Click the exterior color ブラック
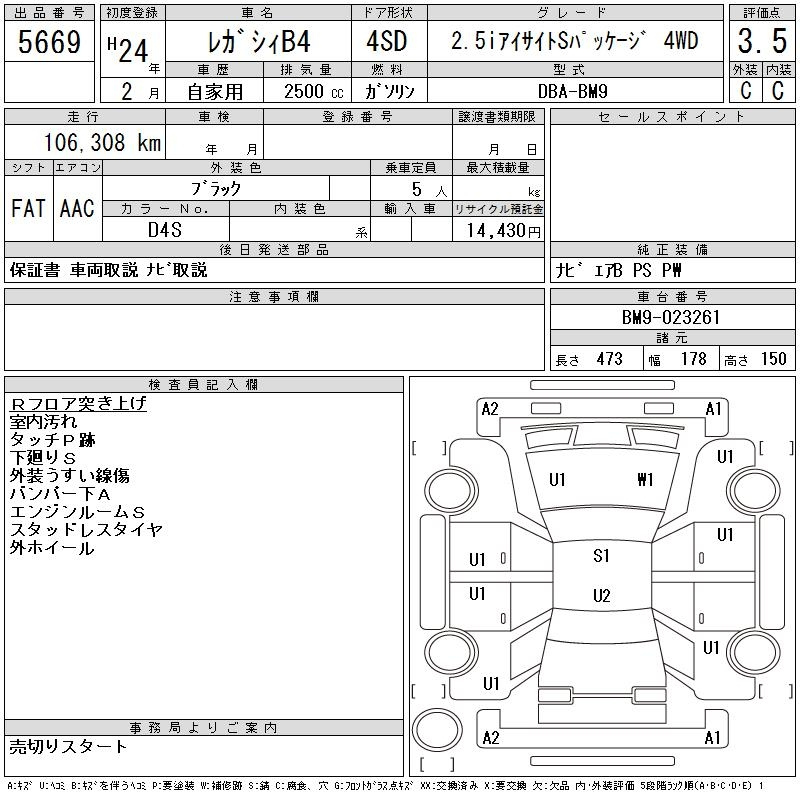Screen dimensions: 800x800 coord(216,189)
